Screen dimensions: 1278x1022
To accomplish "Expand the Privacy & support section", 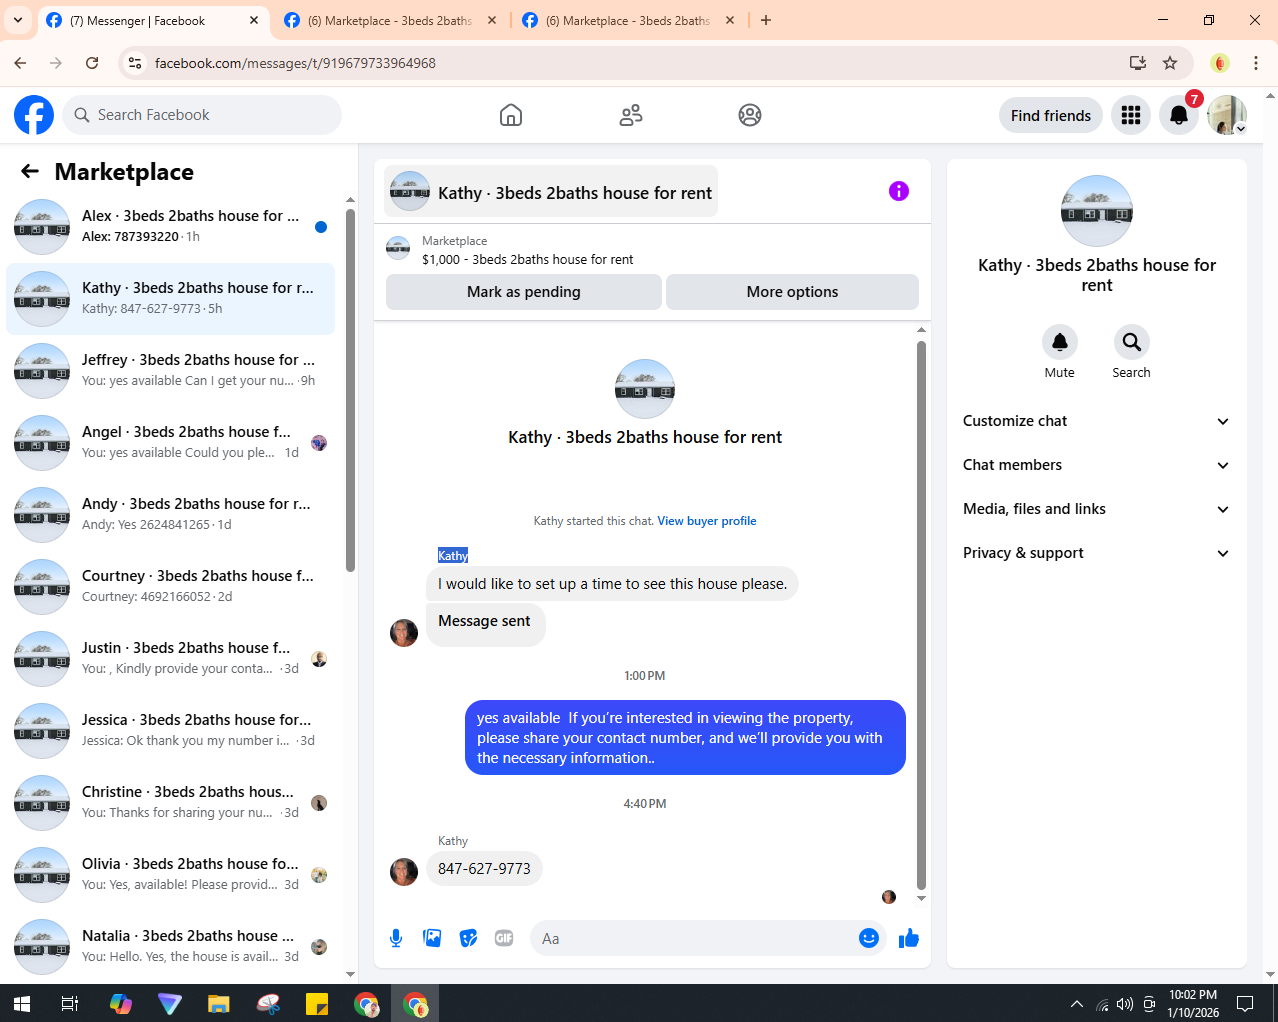I will (x=1096, y=553).
